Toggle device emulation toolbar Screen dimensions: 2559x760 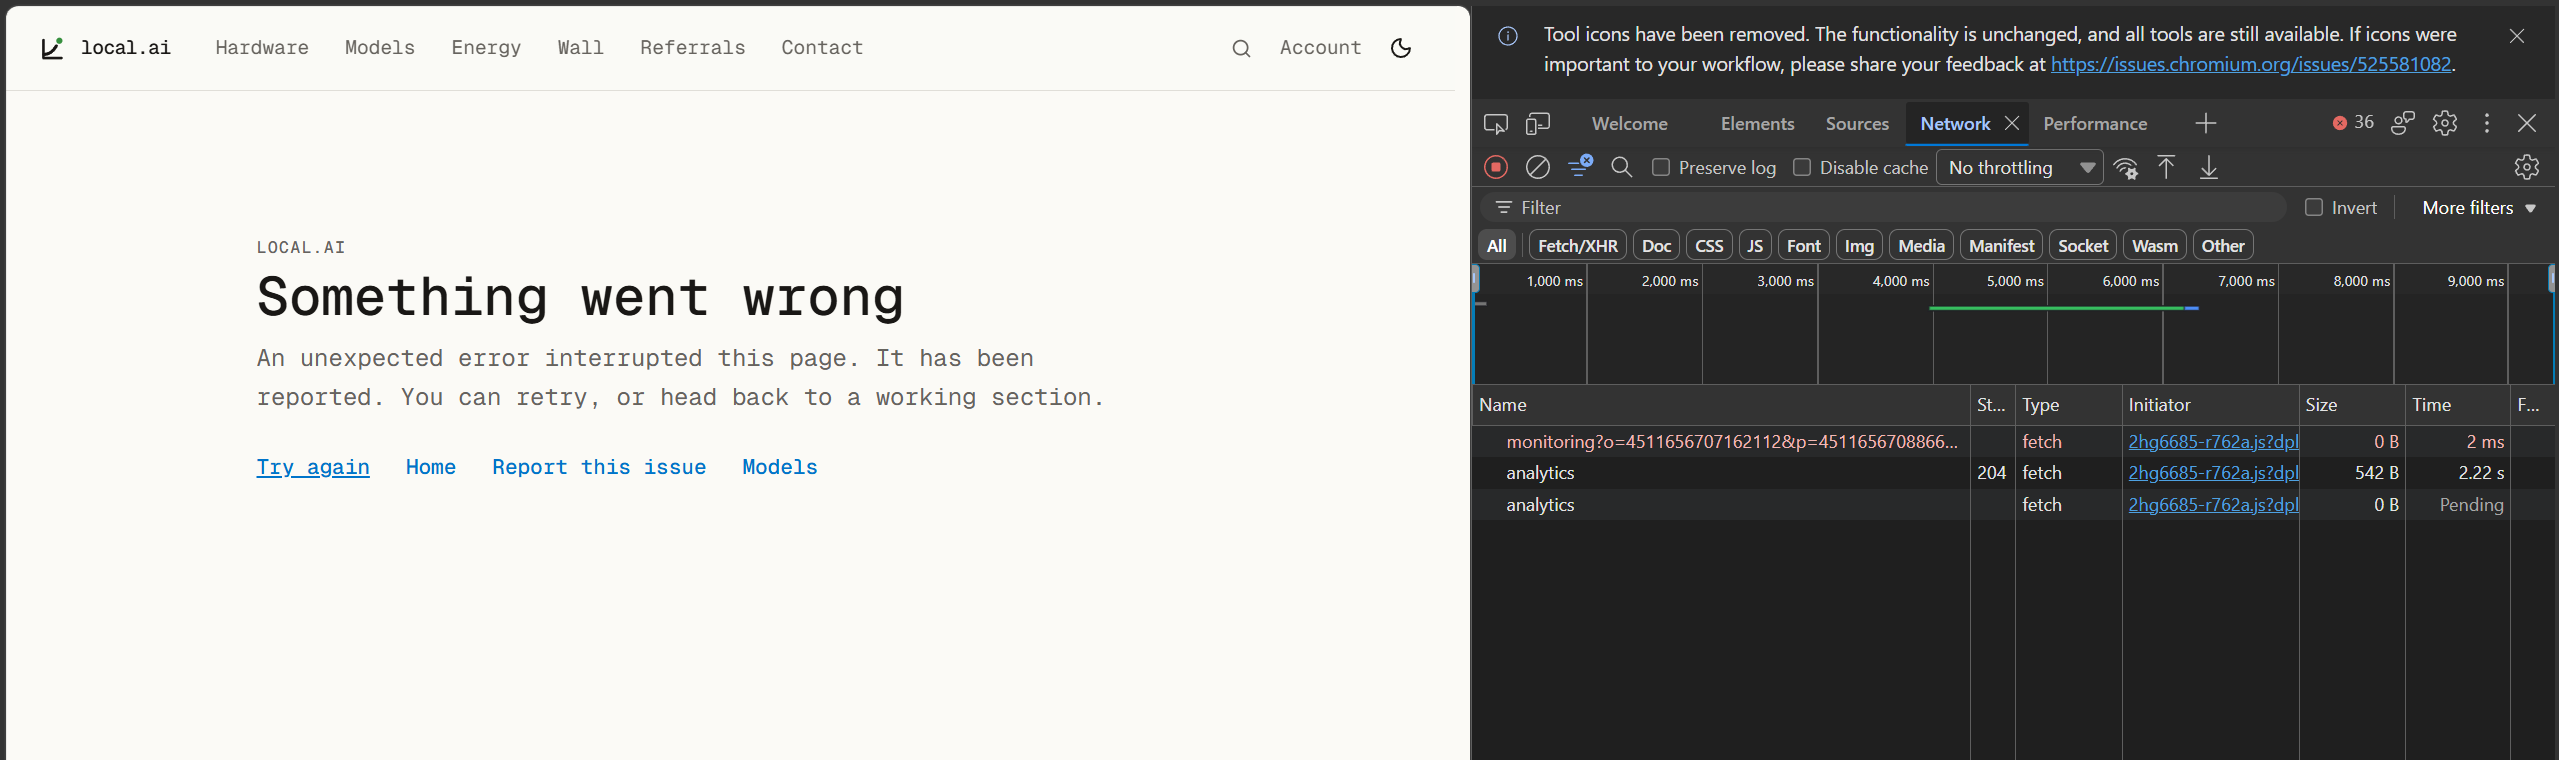[x=1538, y=124]
